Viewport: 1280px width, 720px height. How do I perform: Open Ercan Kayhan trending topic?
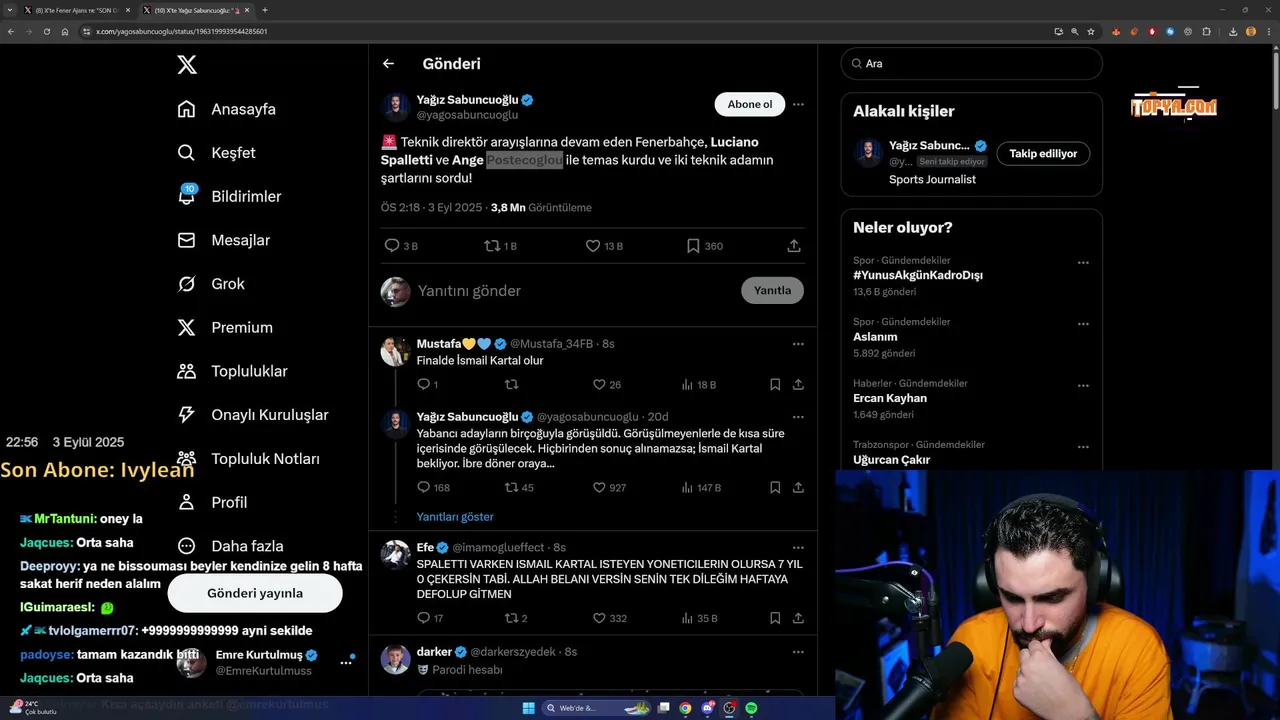pos(890,398)
